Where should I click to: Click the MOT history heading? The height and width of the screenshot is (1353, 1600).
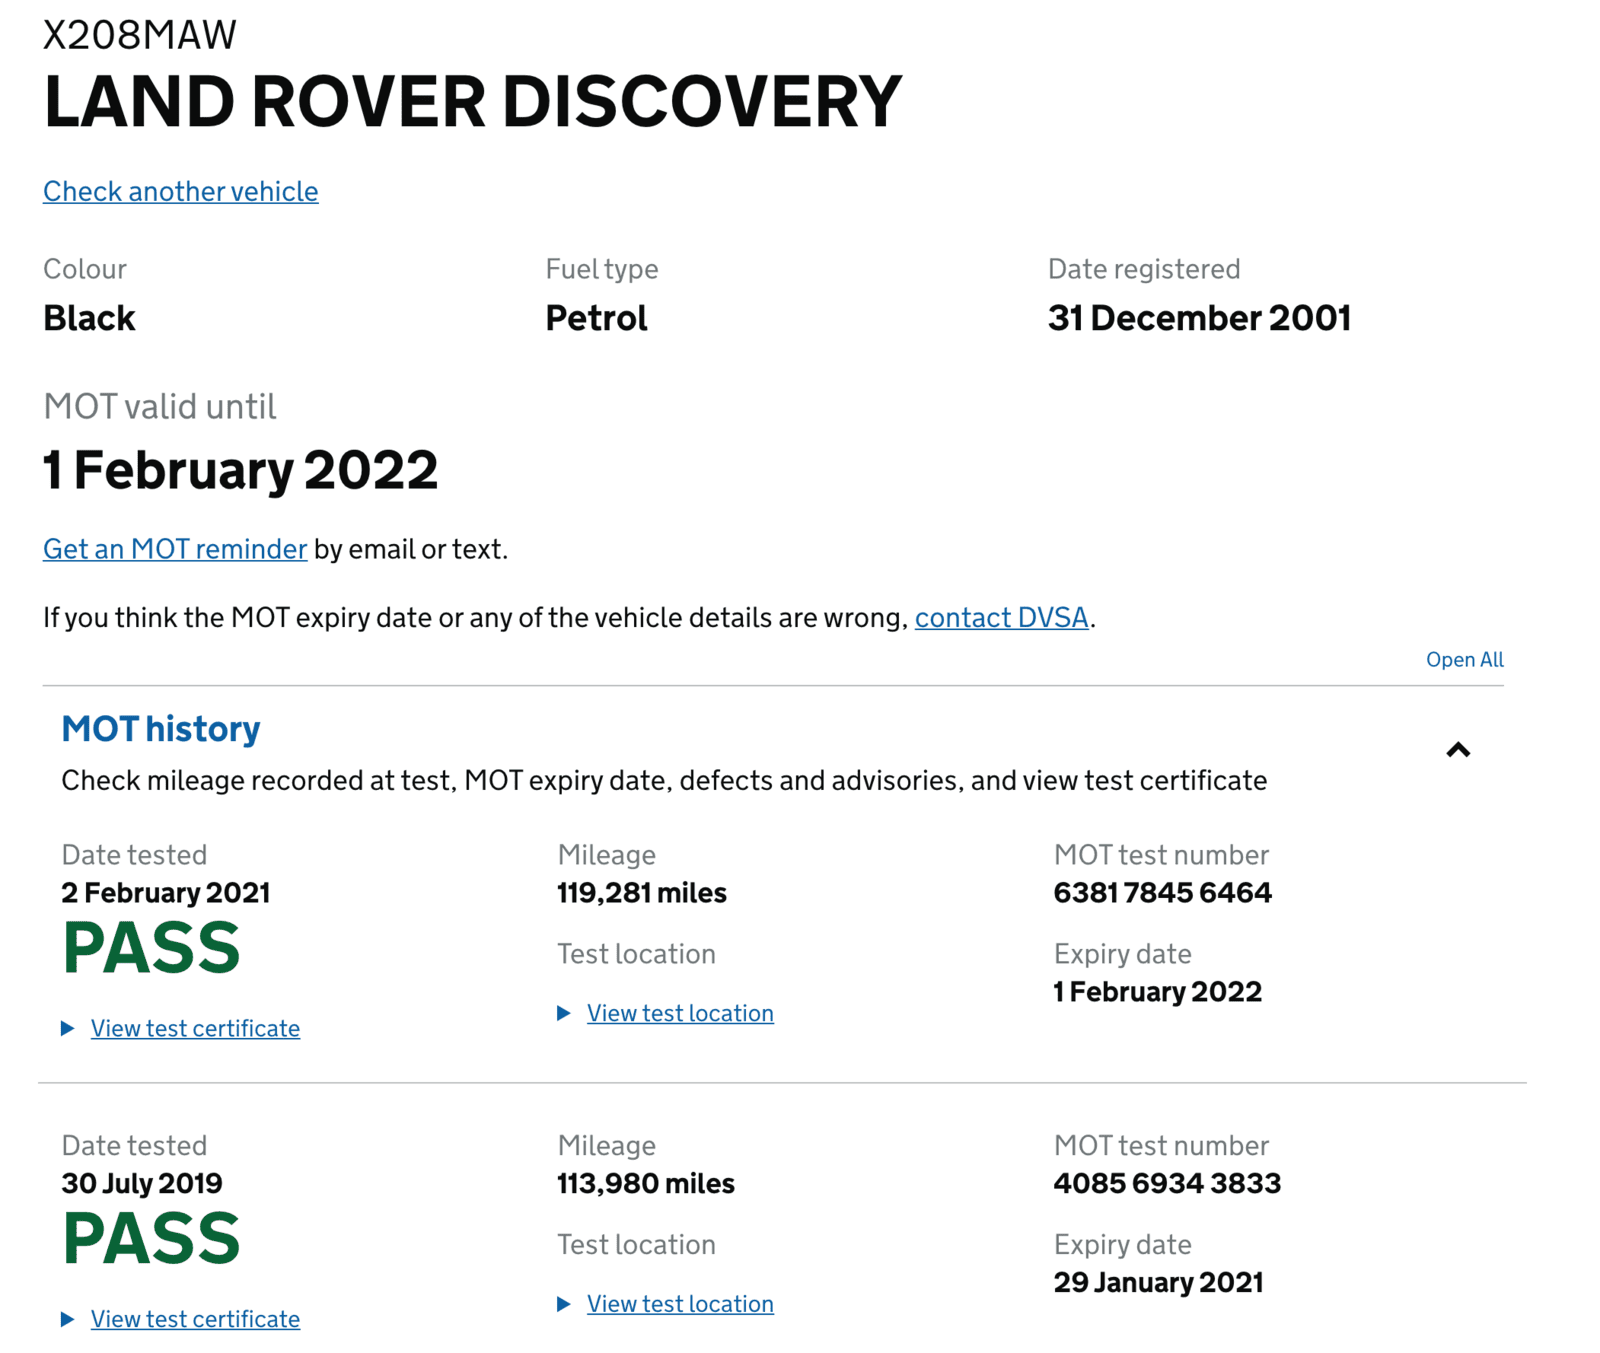tap(161, 729)
